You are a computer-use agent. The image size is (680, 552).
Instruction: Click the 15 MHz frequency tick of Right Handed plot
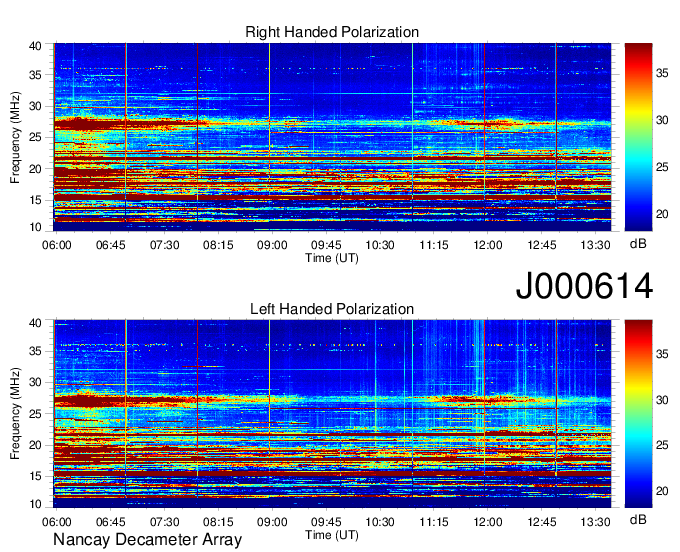pyautogui.click(x=35, y=200)
